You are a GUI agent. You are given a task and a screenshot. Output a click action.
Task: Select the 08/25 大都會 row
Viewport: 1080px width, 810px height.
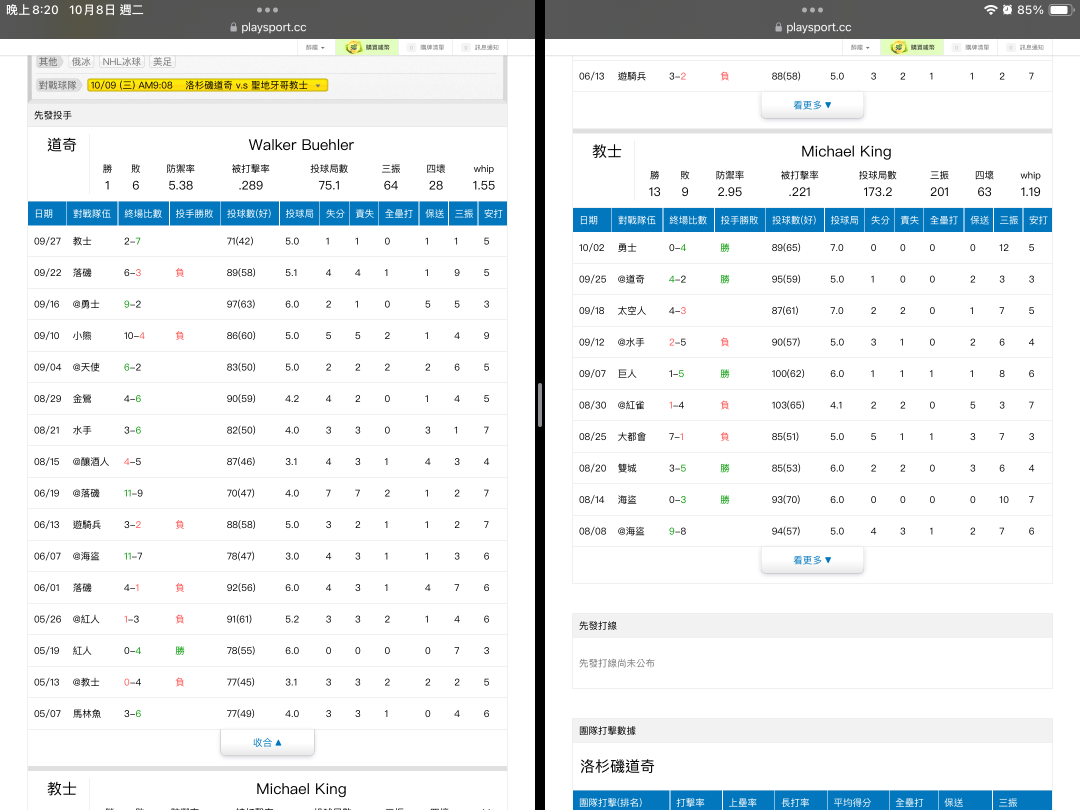coord(812,437)
